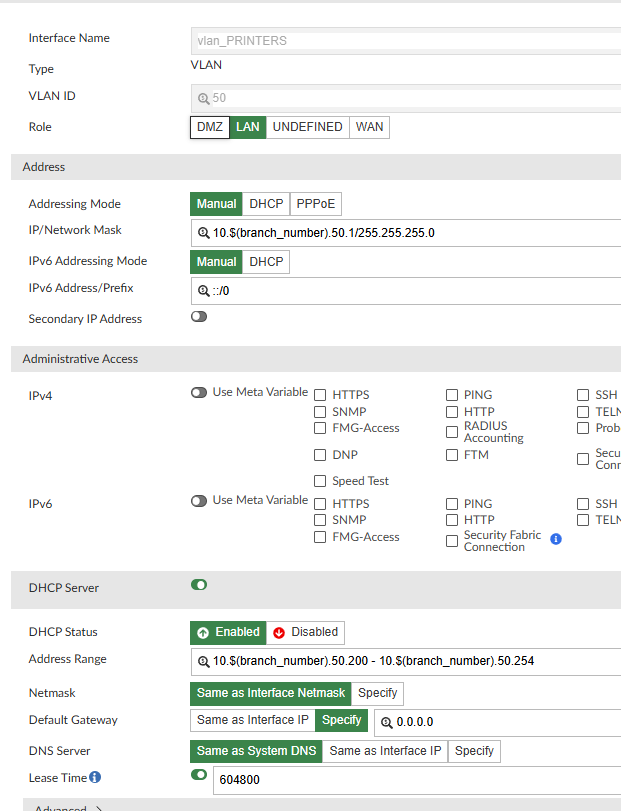Select the Disabled DHCP status option
Viewport: 621px width, 811px height.
coord(305,632)
